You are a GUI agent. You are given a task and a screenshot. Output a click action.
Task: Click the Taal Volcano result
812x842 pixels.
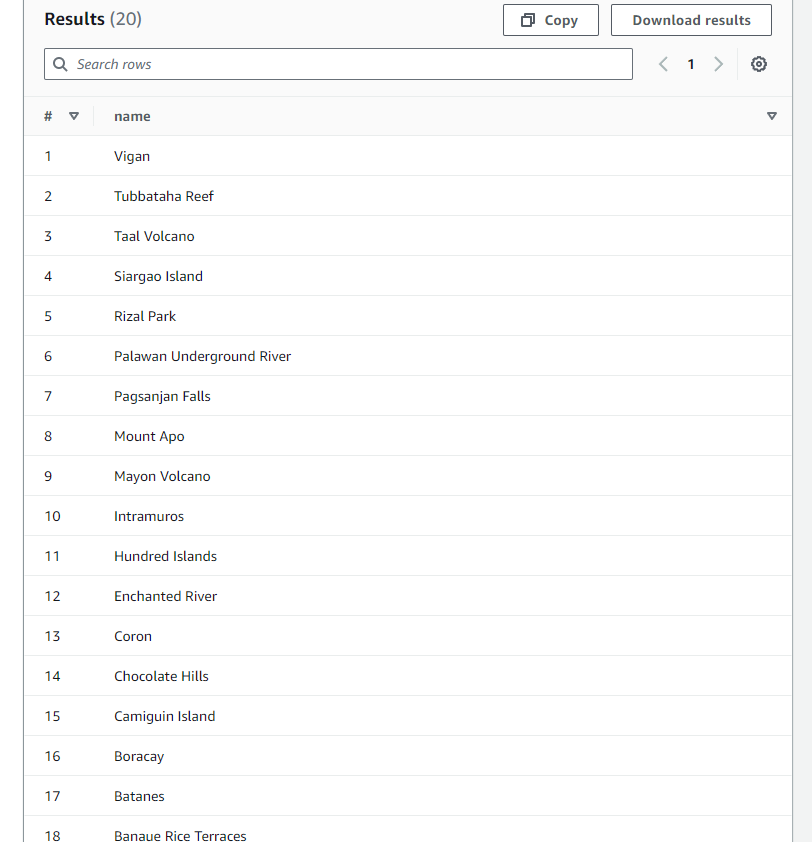click(154, 236)
